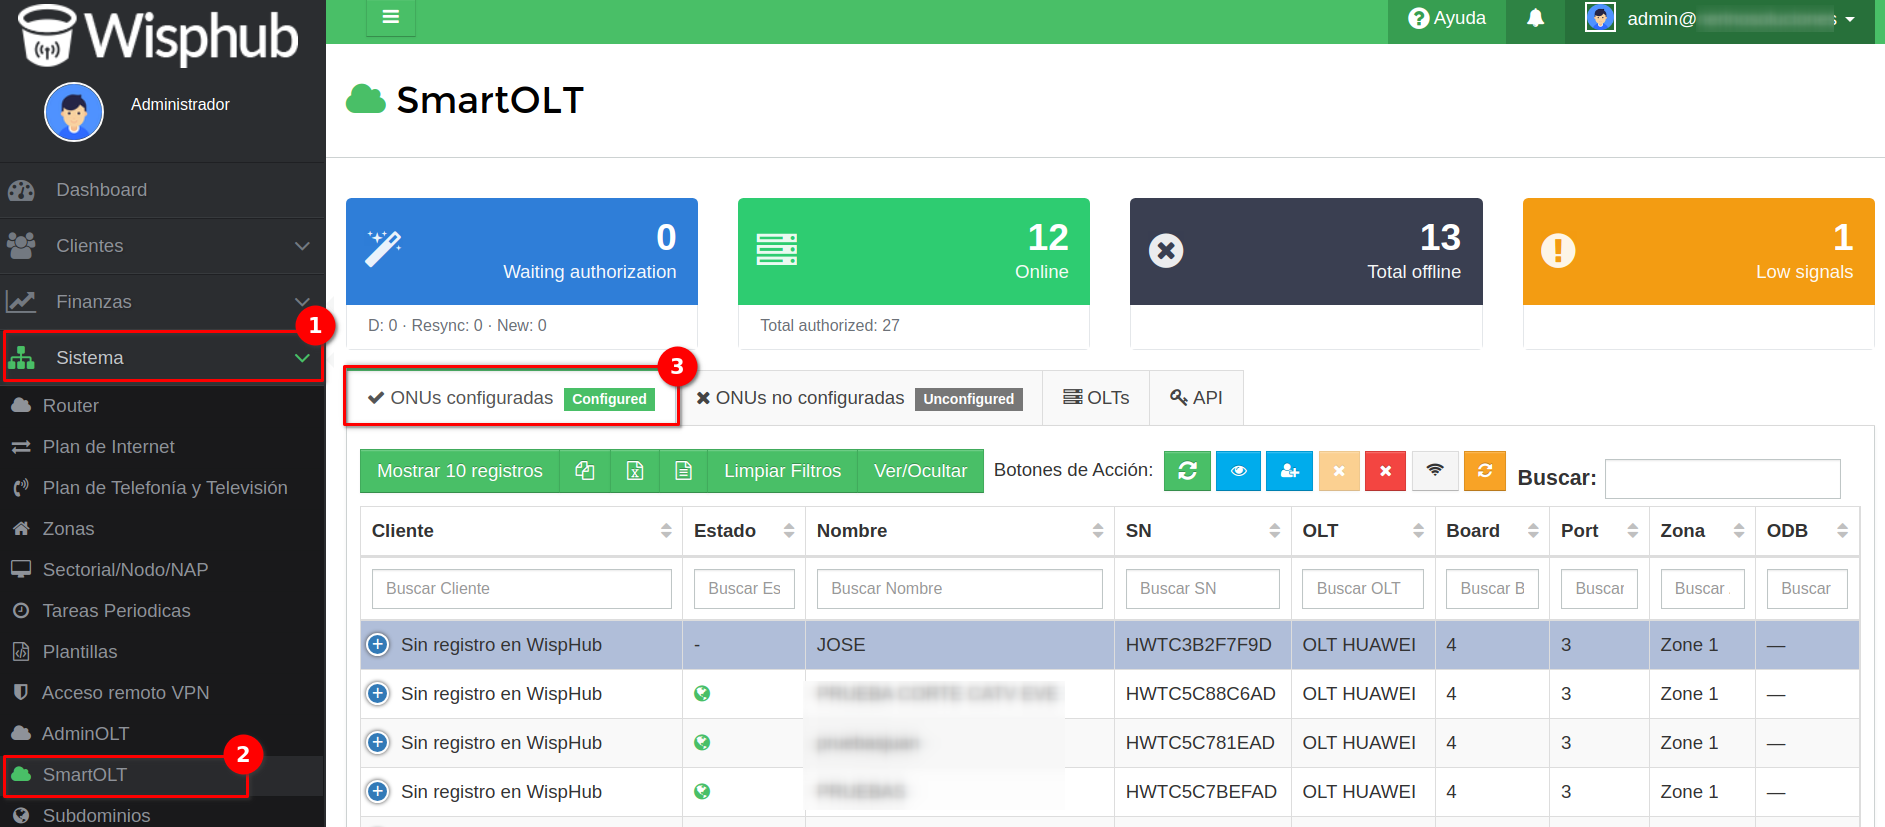Sort table by the Cliente column

521,531
